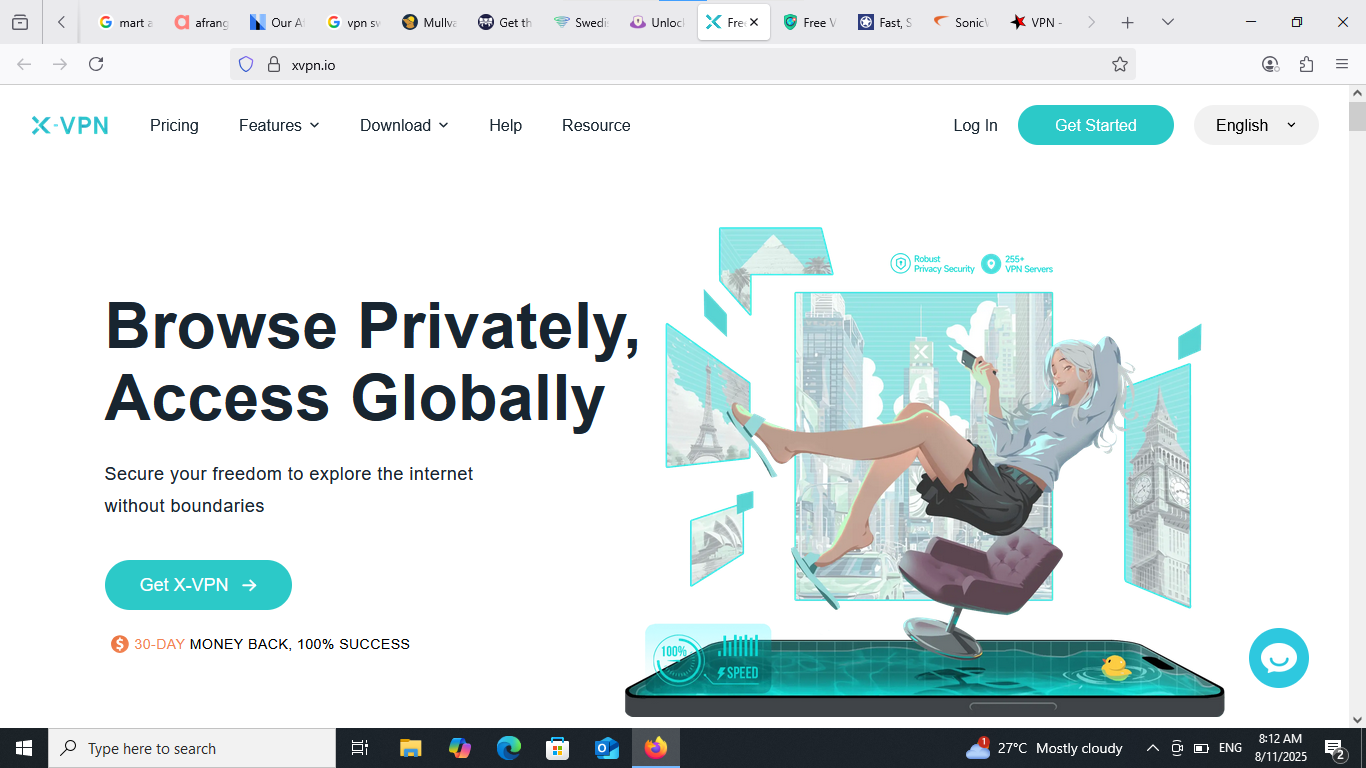Open a new browser tab
This screenshot has width=1366, height=768.
click(x=1128, y=22)
